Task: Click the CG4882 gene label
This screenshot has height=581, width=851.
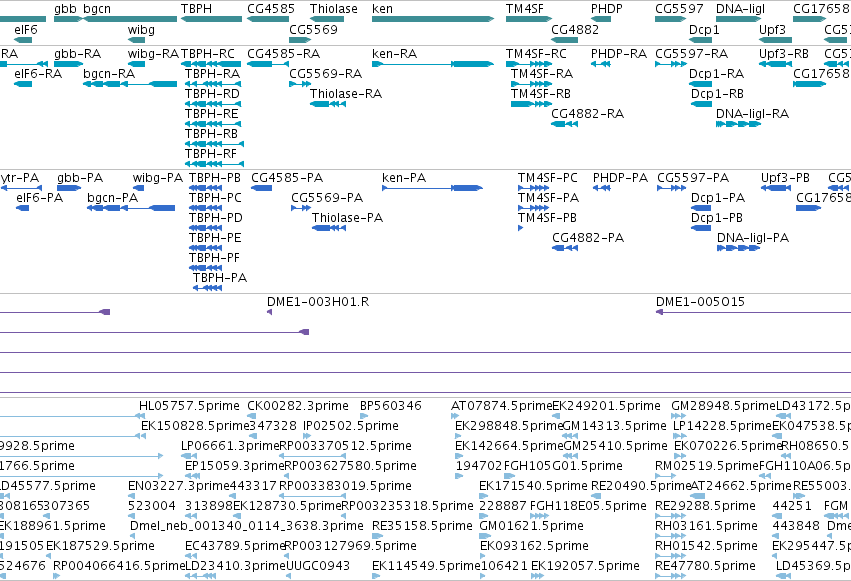Action: [575, 29]
